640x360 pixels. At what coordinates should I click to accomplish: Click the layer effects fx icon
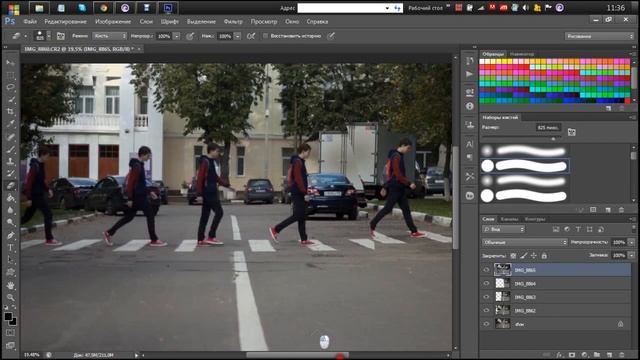click(559, 355)
